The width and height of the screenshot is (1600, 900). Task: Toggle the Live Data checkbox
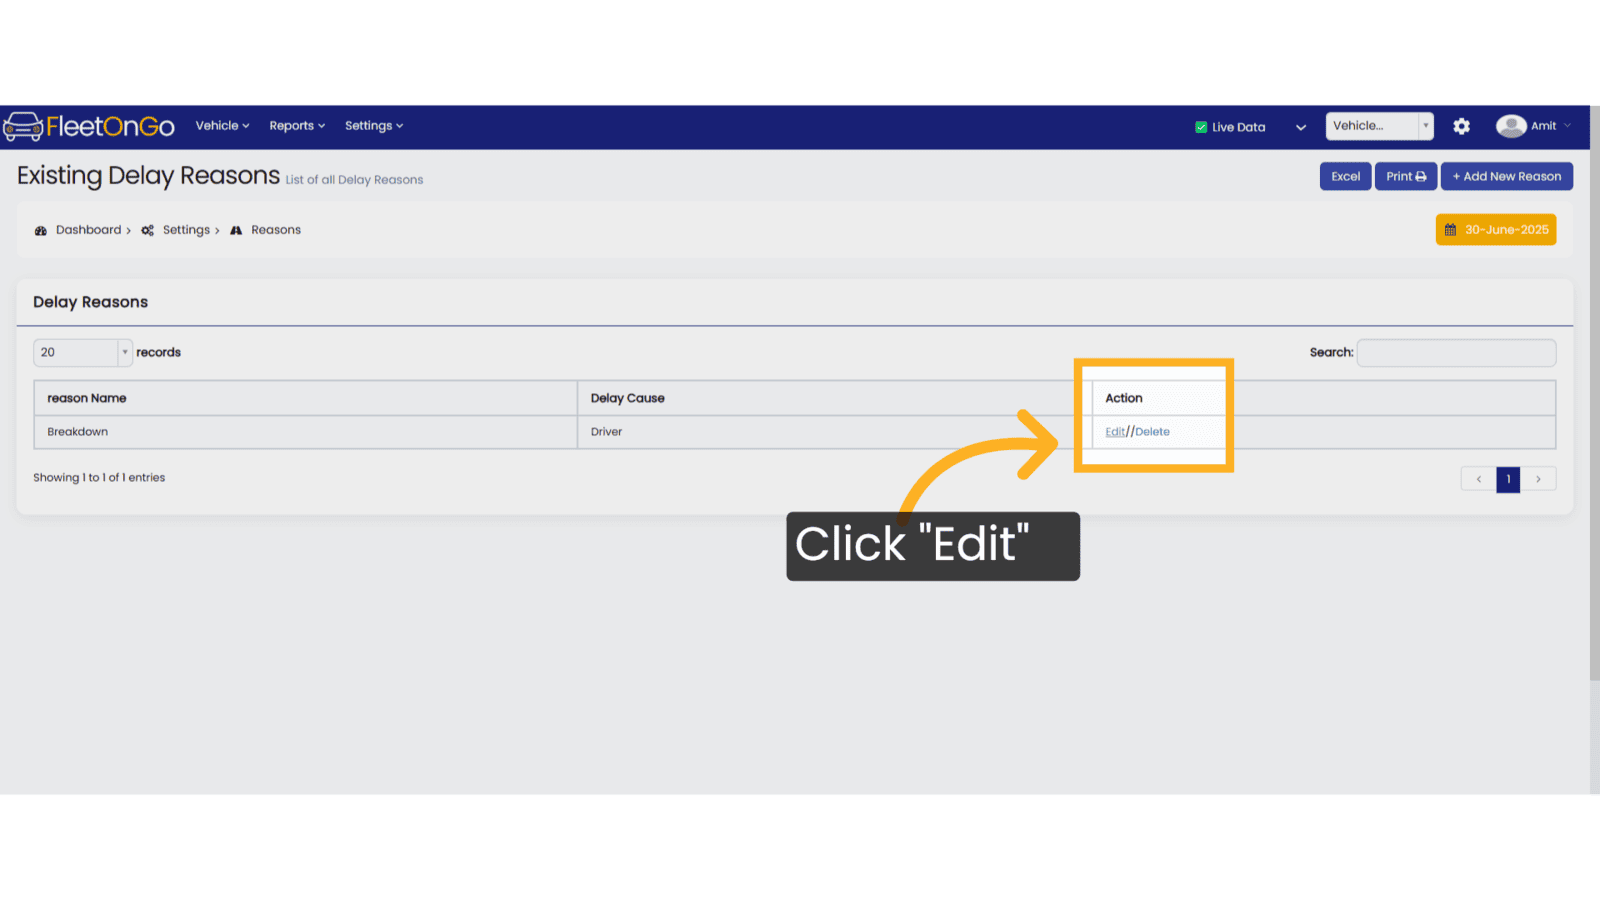tap(1201, 127)
